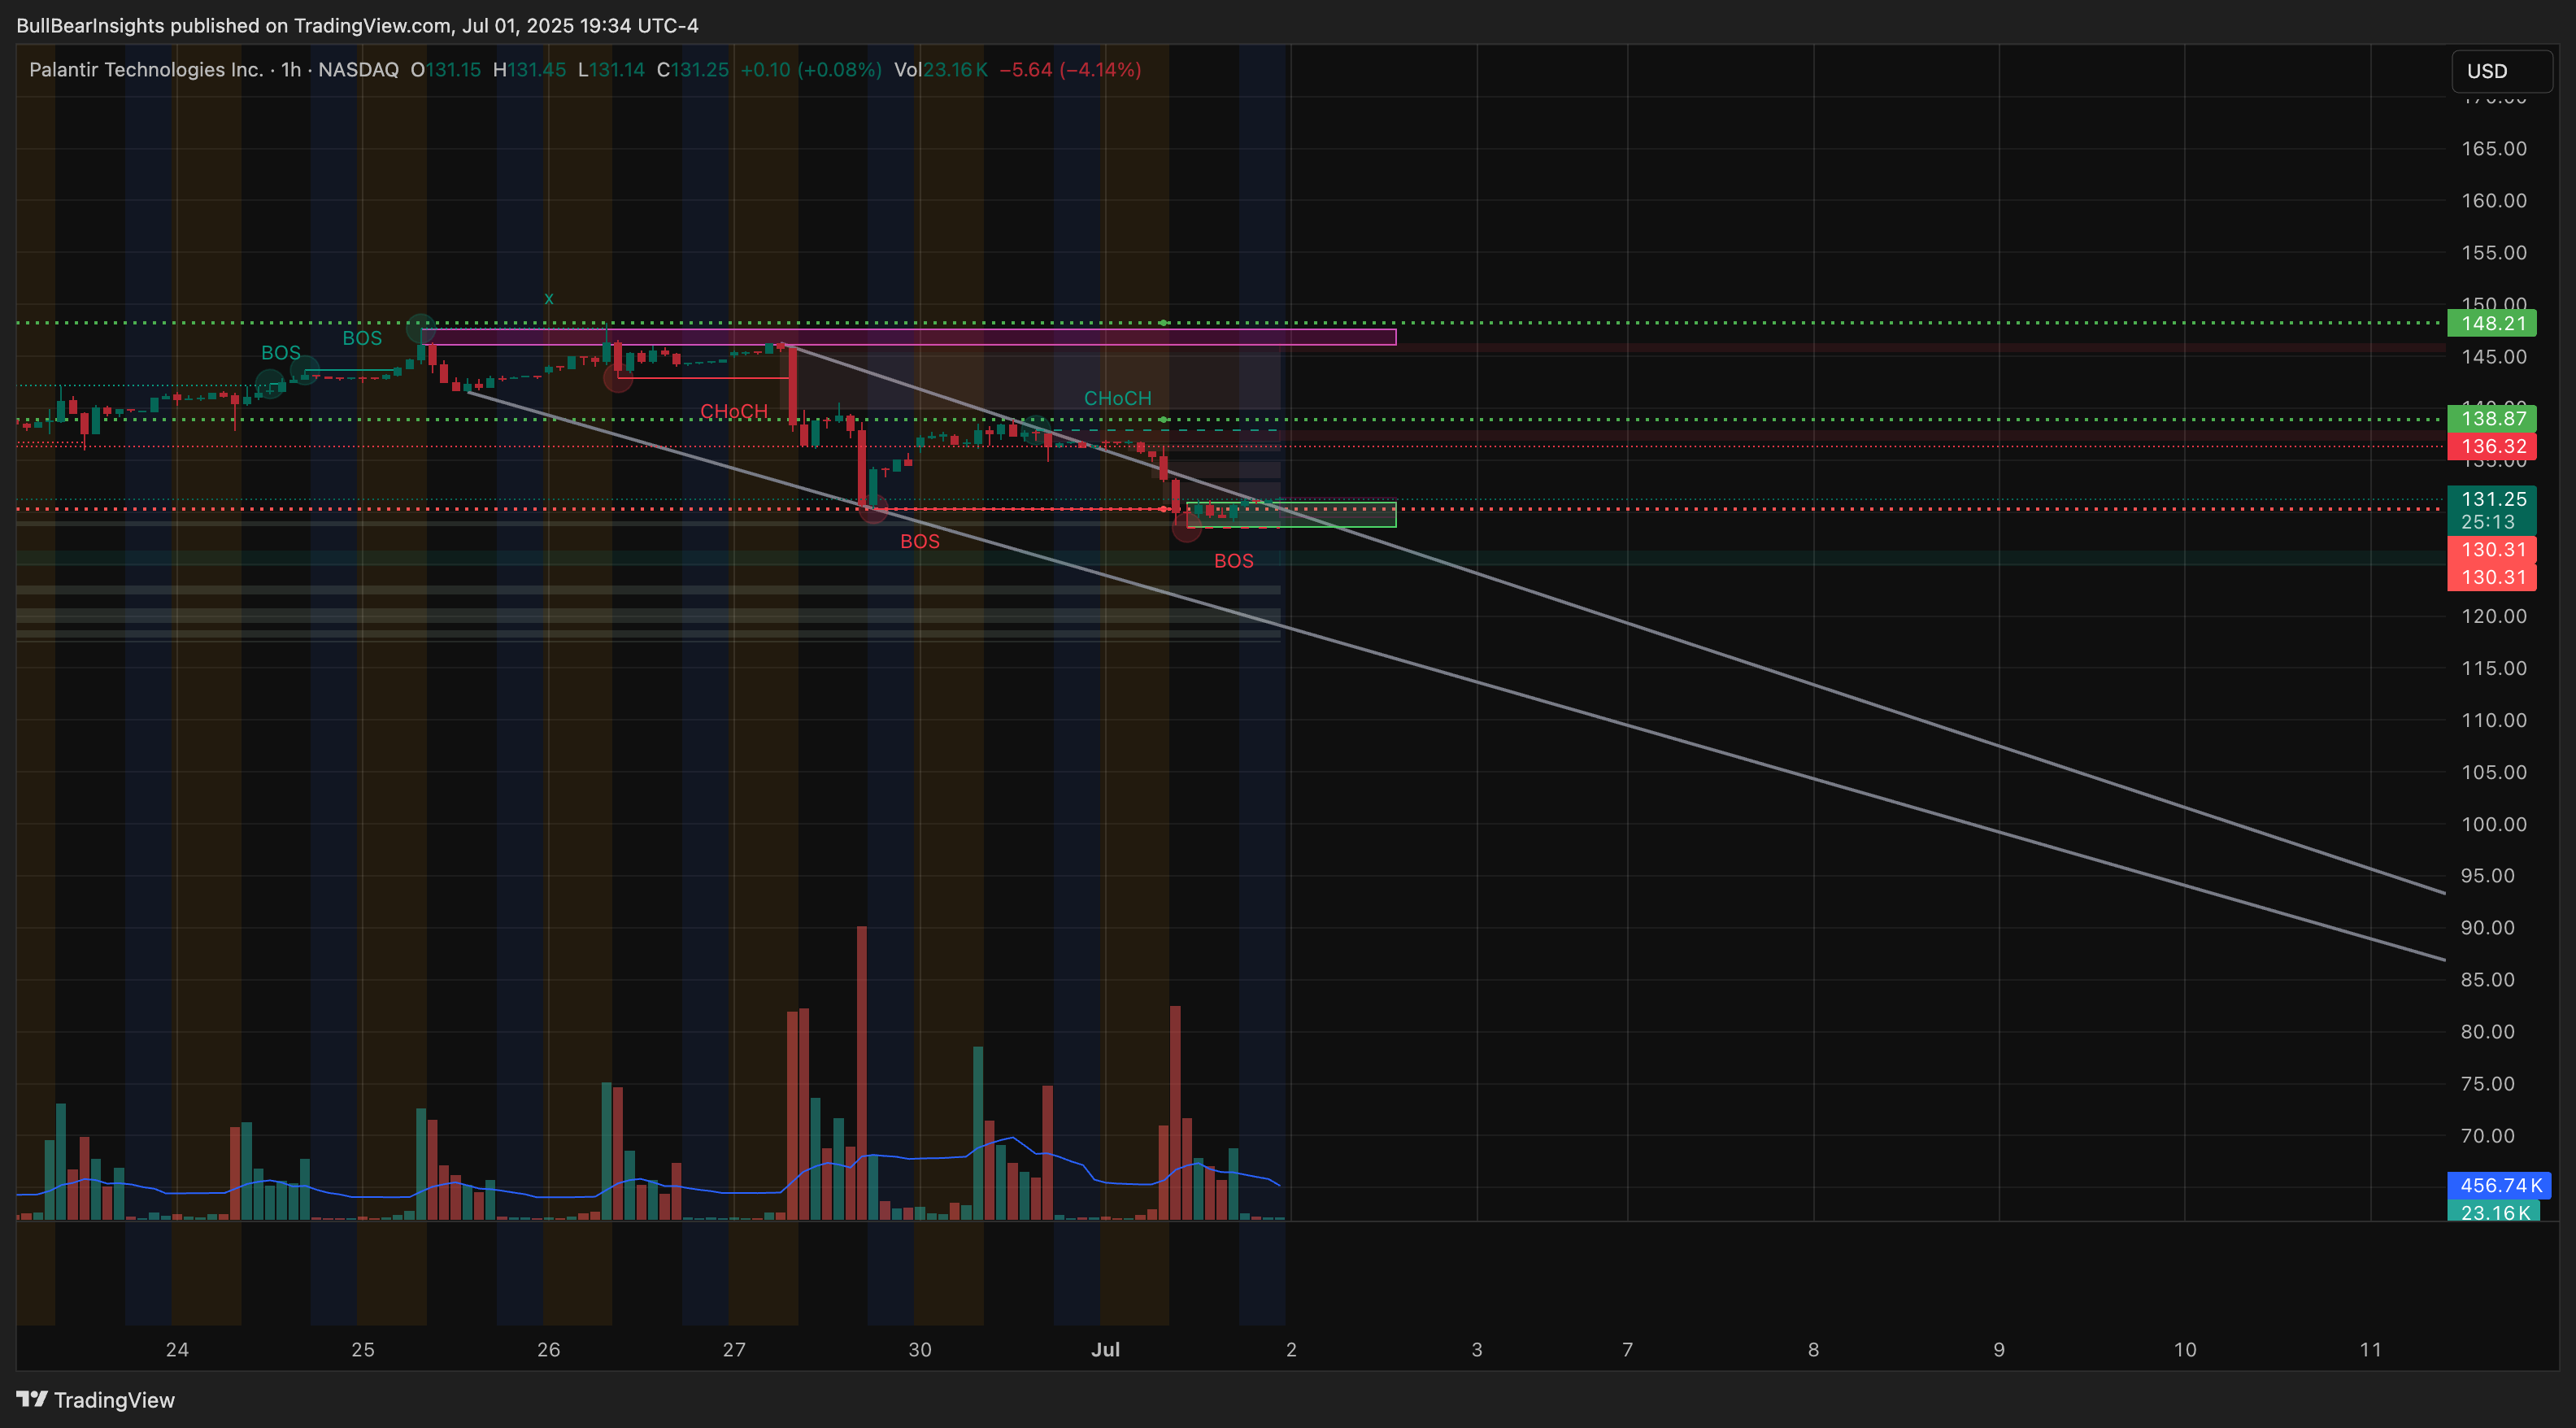This screenshot has height=1428, width=2576.
Task: Click the teal 23.16K volume label
Action: (2494, 1213)
